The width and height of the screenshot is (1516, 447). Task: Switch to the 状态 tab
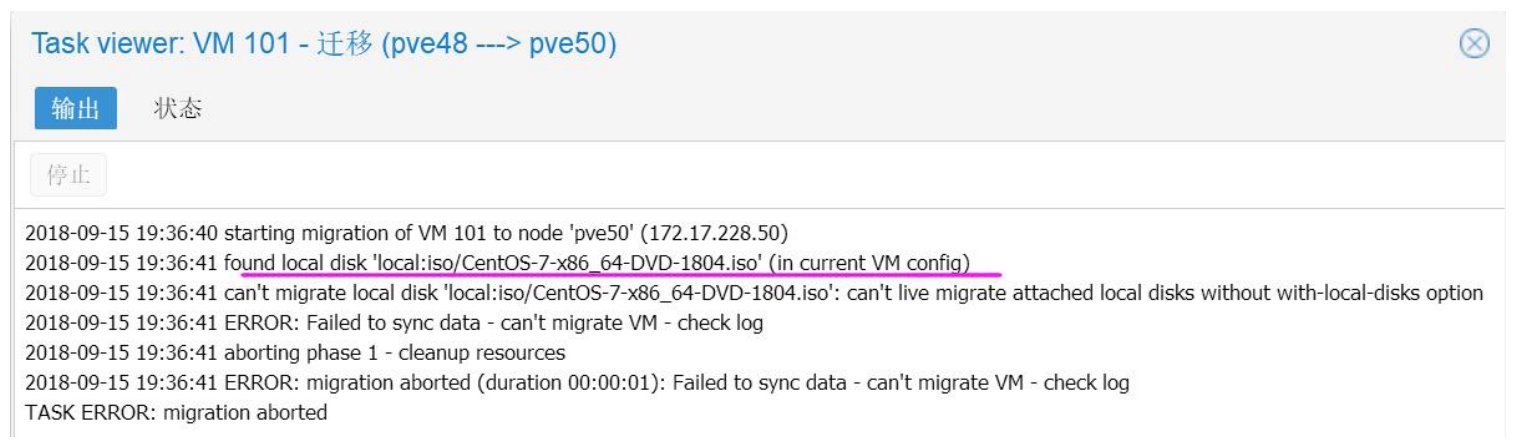(178, 109)
